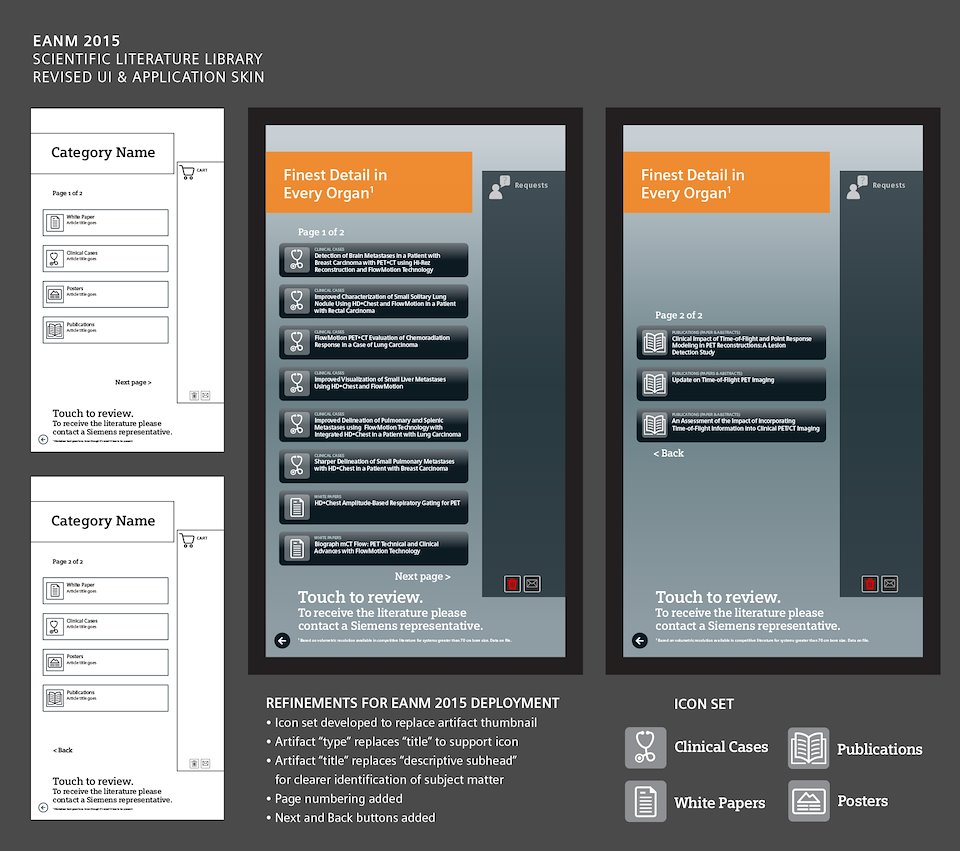Click Requests person icon on Page 2 screen
Viewport: 960px width, 851px height.
click(x=857, y=187)
